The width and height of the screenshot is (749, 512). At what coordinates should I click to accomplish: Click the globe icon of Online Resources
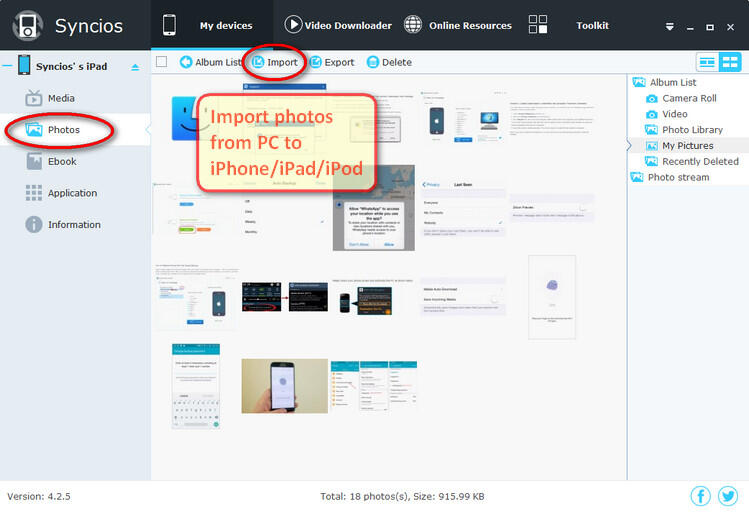(413, 24)
